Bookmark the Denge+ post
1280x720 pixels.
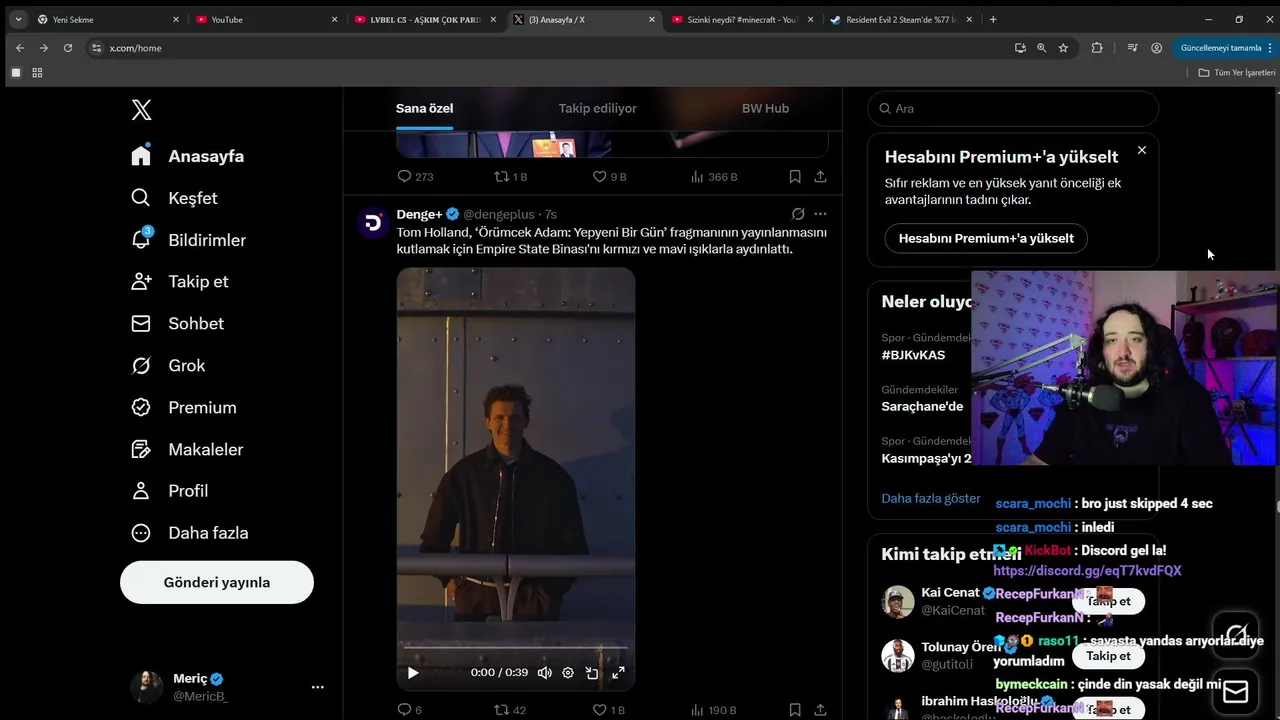[795, 710]
